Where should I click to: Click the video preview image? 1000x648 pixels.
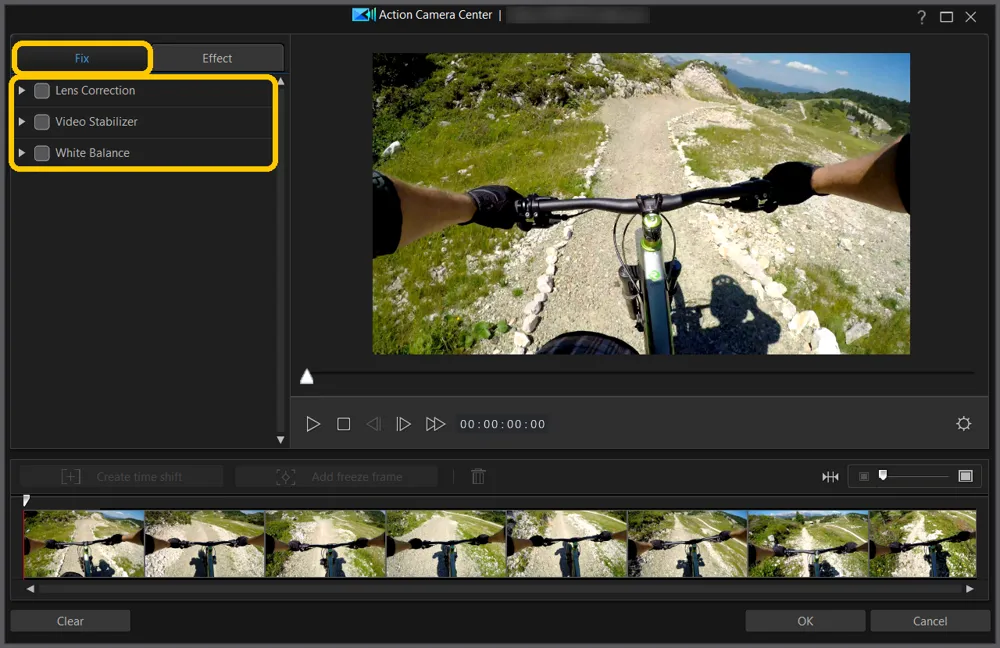(641, 203)
